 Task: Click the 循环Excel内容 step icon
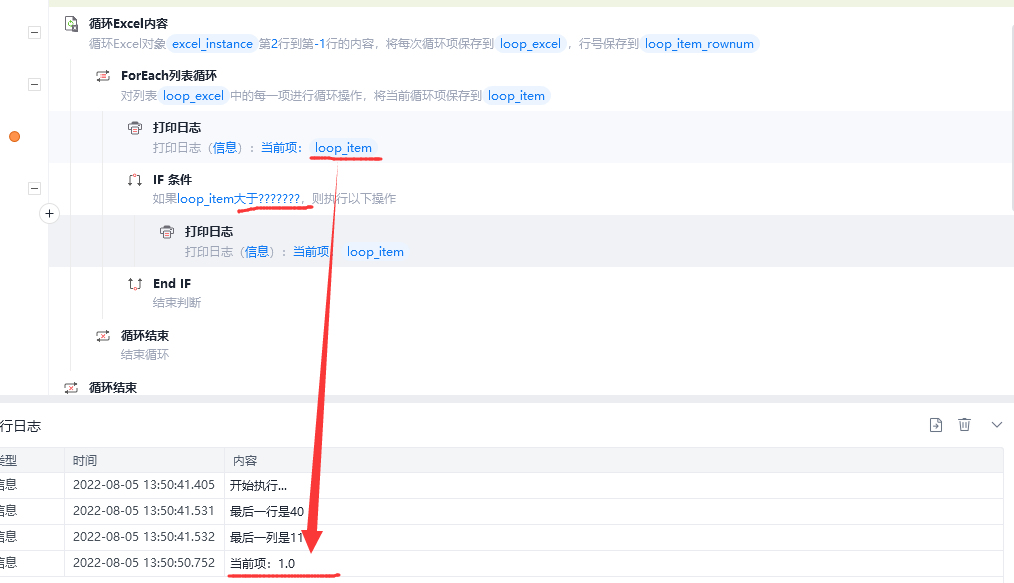pyautogui.click(x=71, y=24)
